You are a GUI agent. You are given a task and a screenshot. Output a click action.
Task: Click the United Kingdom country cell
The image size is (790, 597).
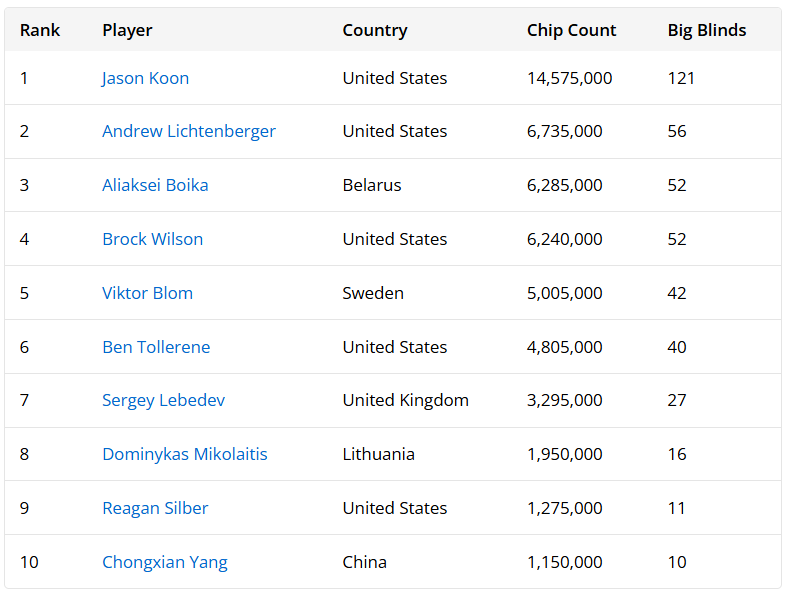[x=406, y=401]
